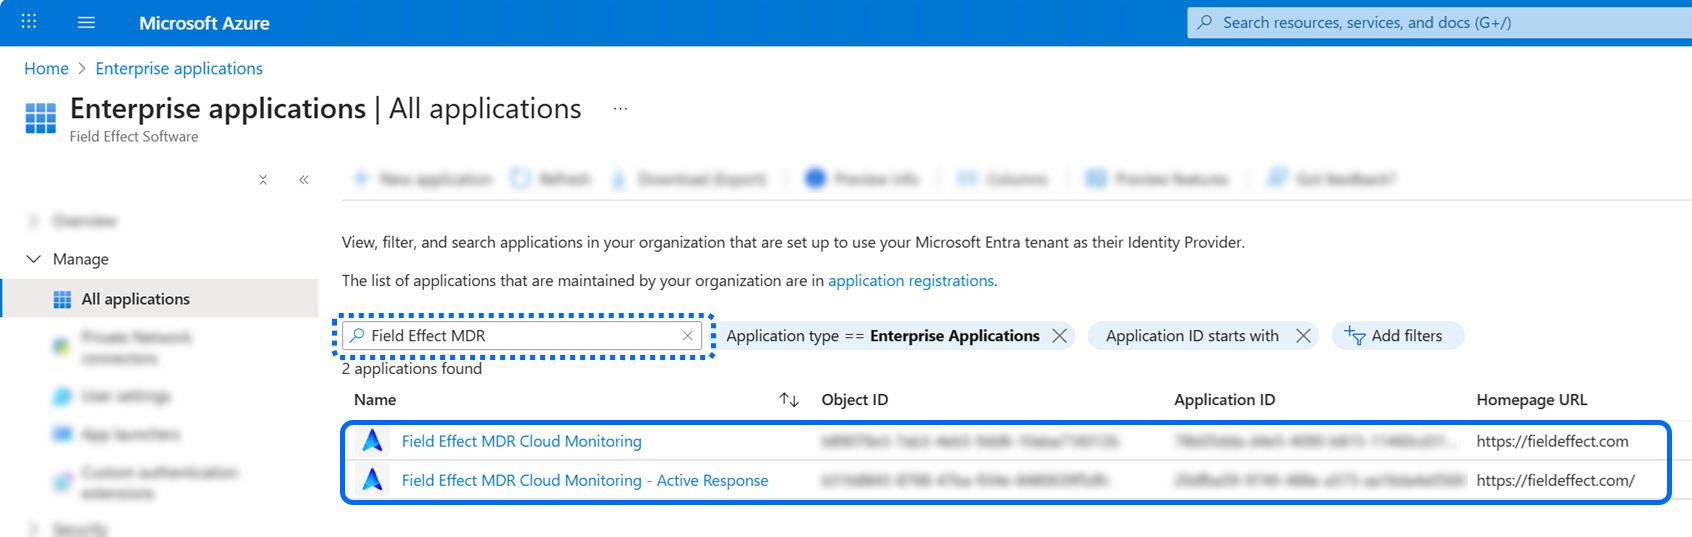Open the hamburger portal menu

coord(86,22)
